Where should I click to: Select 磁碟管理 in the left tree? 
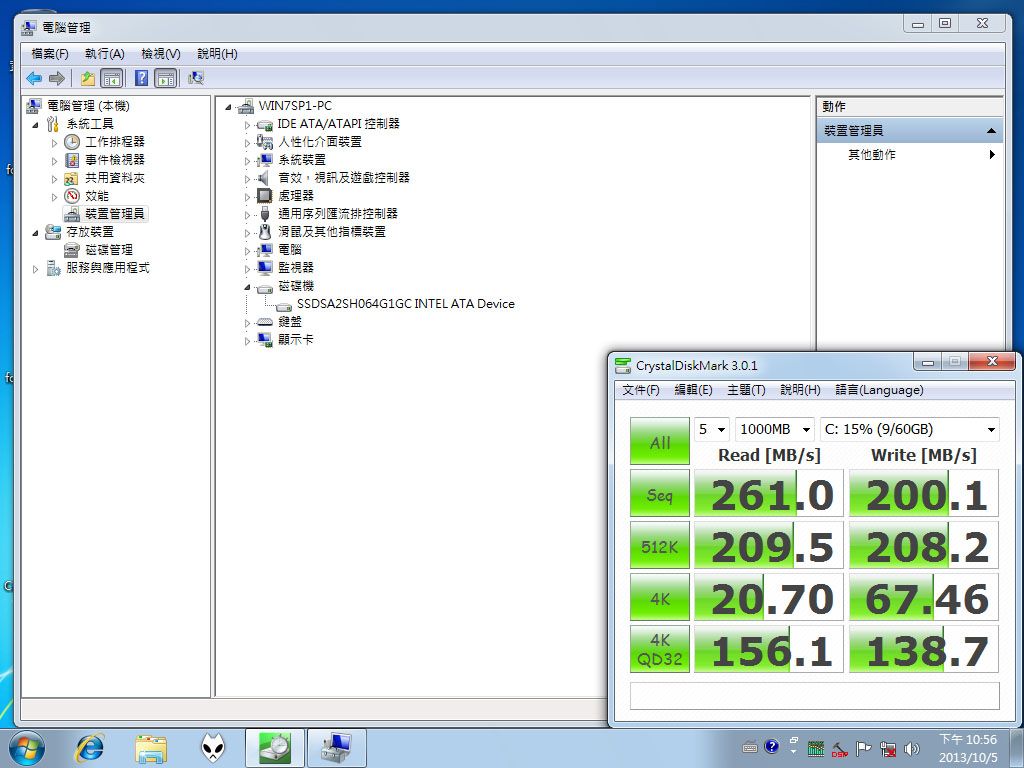(108, 249)
